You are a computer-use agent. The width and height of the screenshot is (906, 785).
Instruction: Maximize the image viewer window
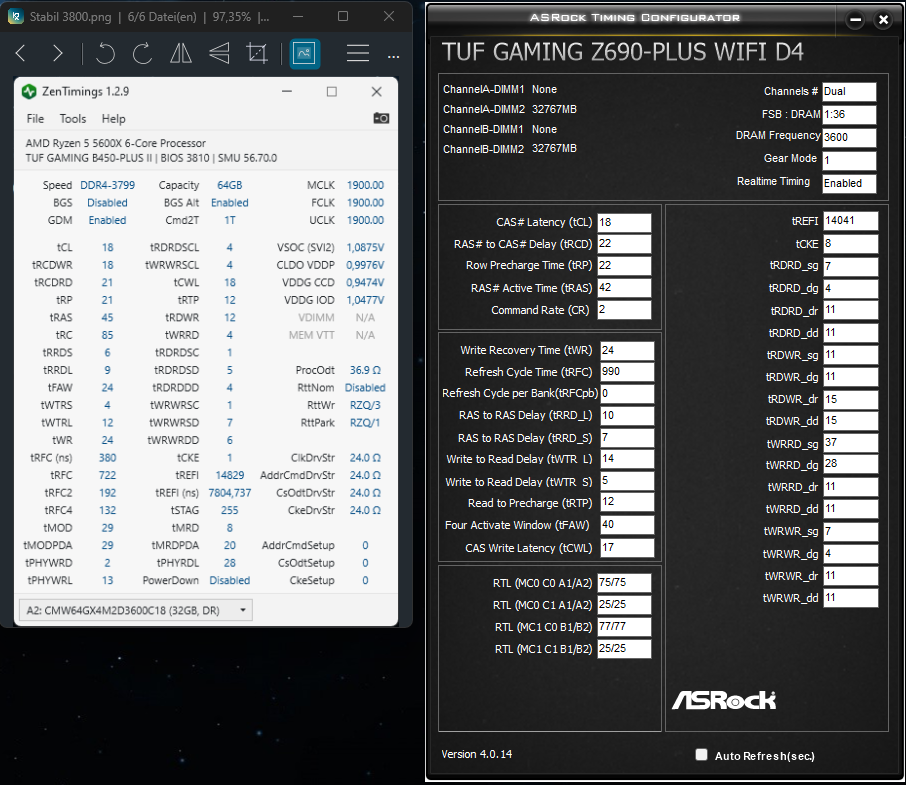coord(343,16)
